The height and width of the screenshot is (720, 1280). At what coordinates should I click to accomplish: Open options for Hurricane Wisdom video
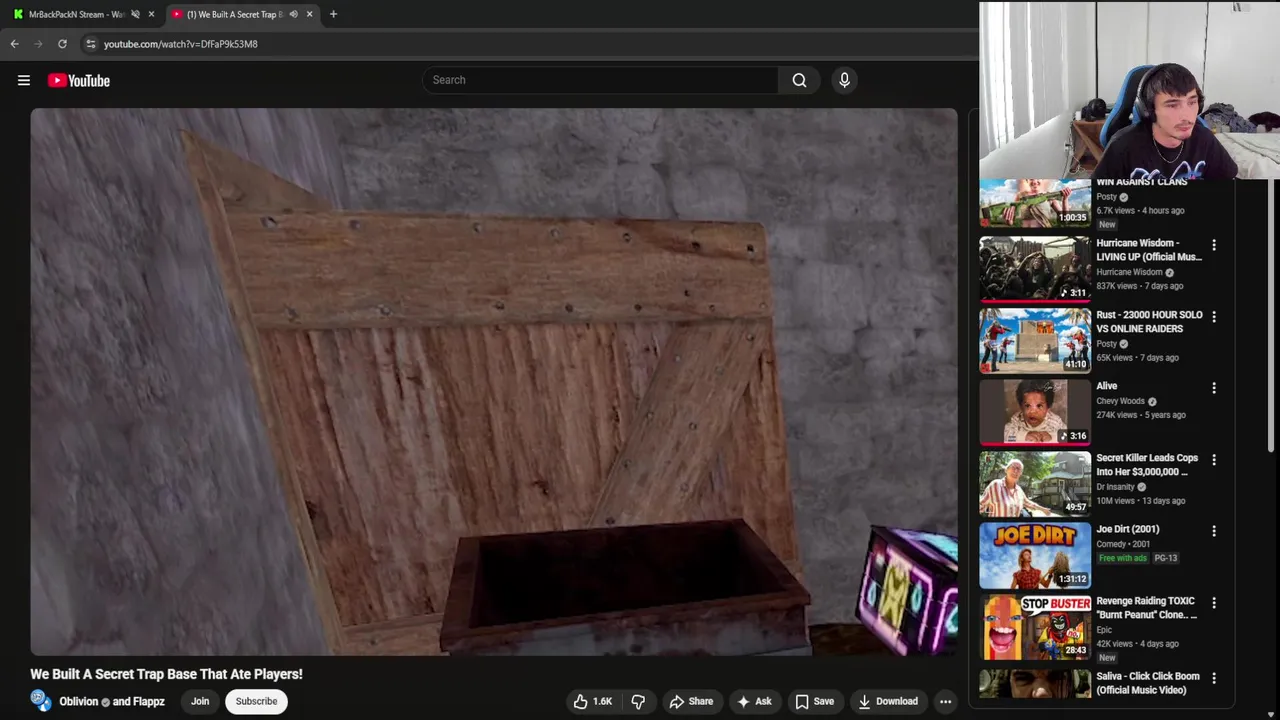[1214, 245]
